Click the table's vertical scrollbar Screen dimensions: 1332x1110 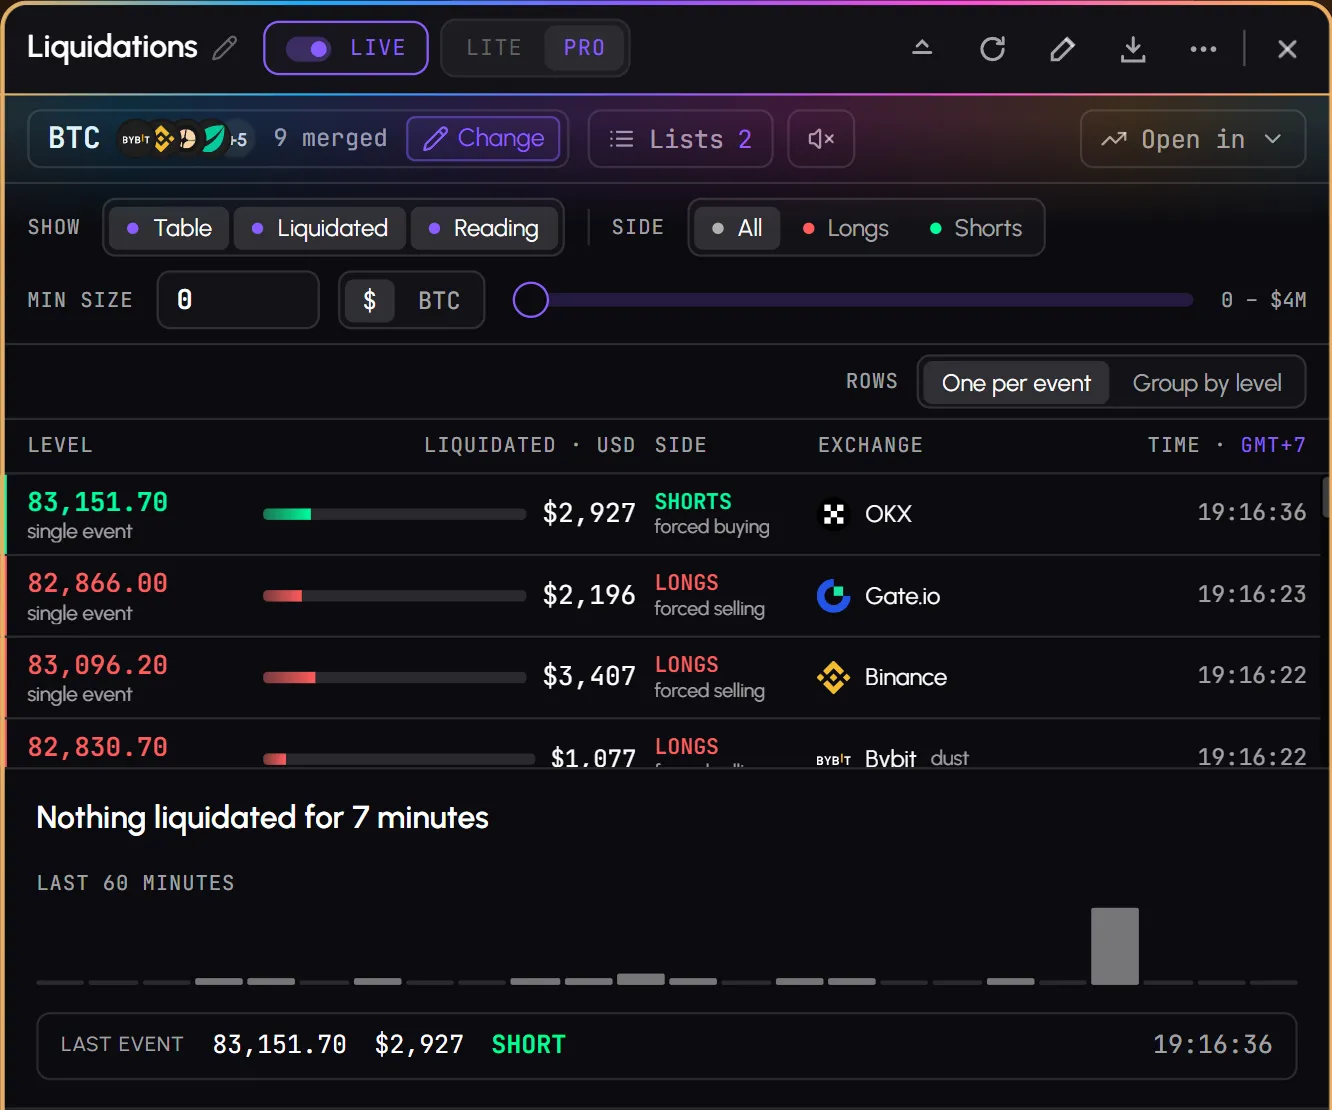pos(1326,497)
